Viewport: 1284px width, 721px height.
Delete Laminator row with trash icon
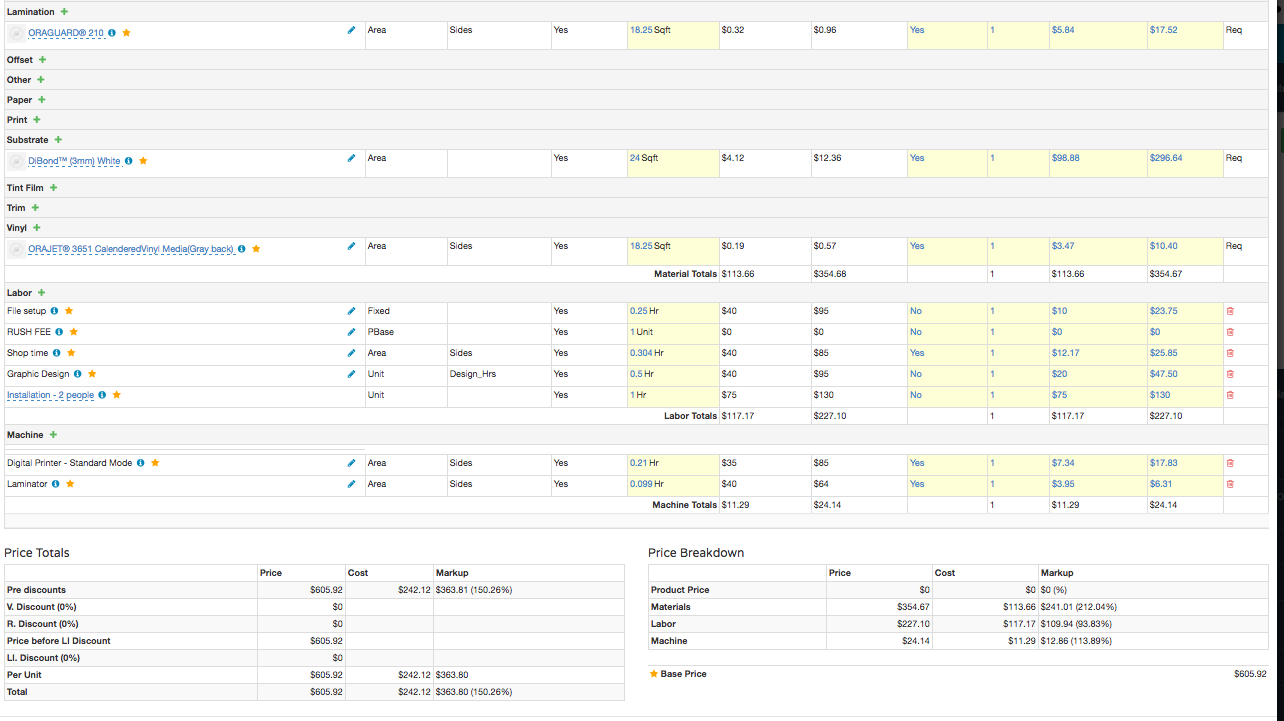tap(1230, 485)
